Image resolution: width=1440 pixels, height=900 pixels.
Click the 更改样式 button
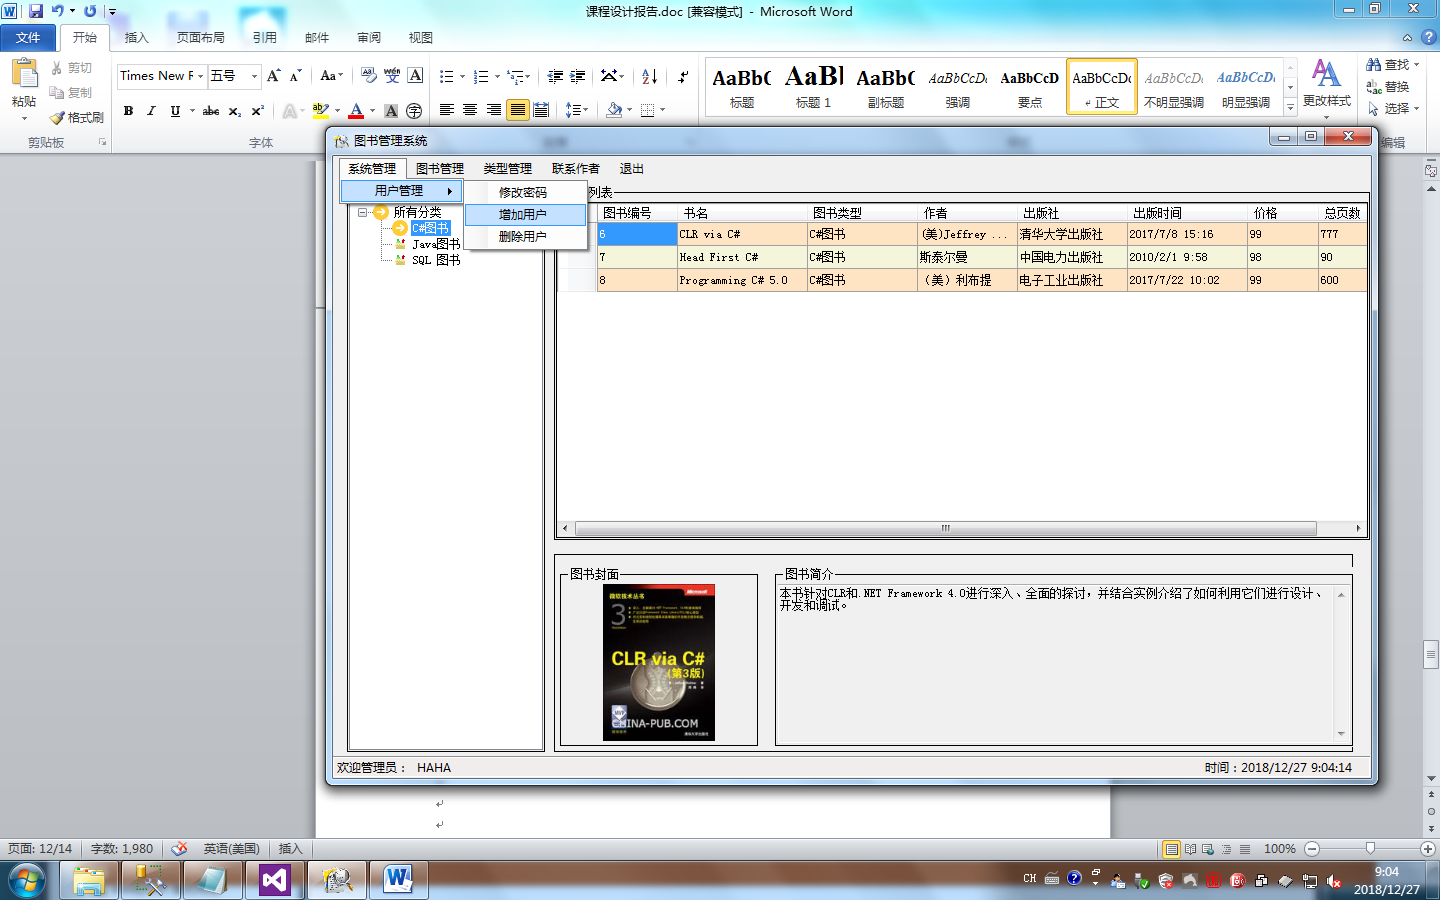tap(1326, 84)
